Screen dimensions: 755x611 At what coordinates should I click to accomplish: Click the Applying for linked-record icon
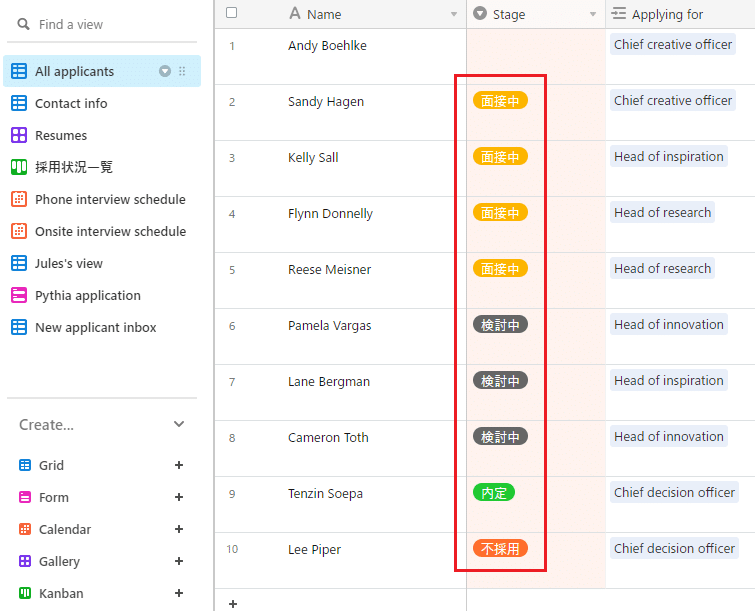pos(619,13)
